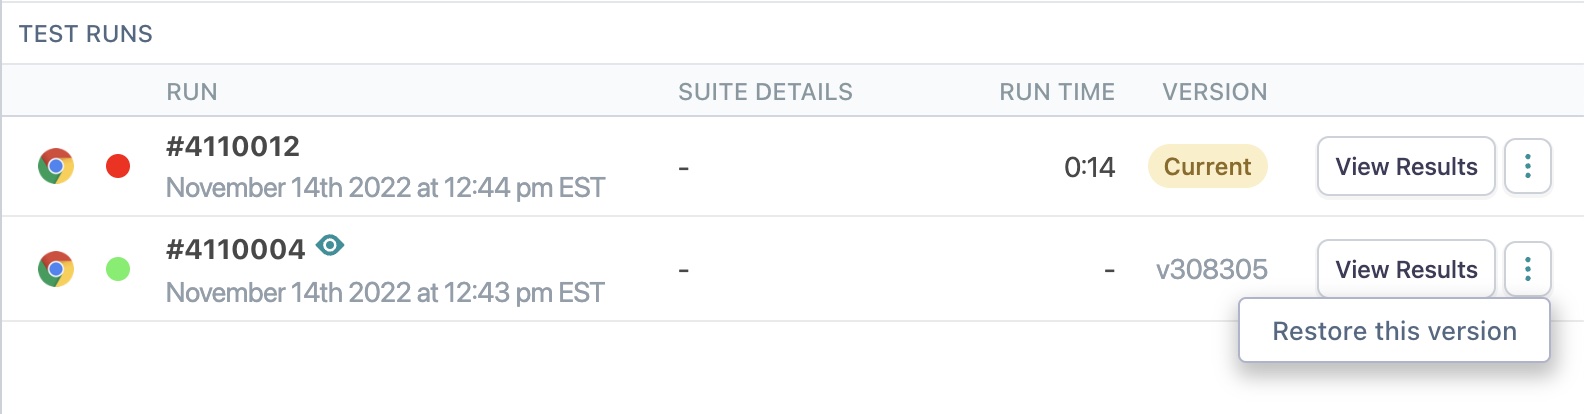The image size is (1584, 414).
Task: Click version v308305 label
Action: coord(1211,269)
